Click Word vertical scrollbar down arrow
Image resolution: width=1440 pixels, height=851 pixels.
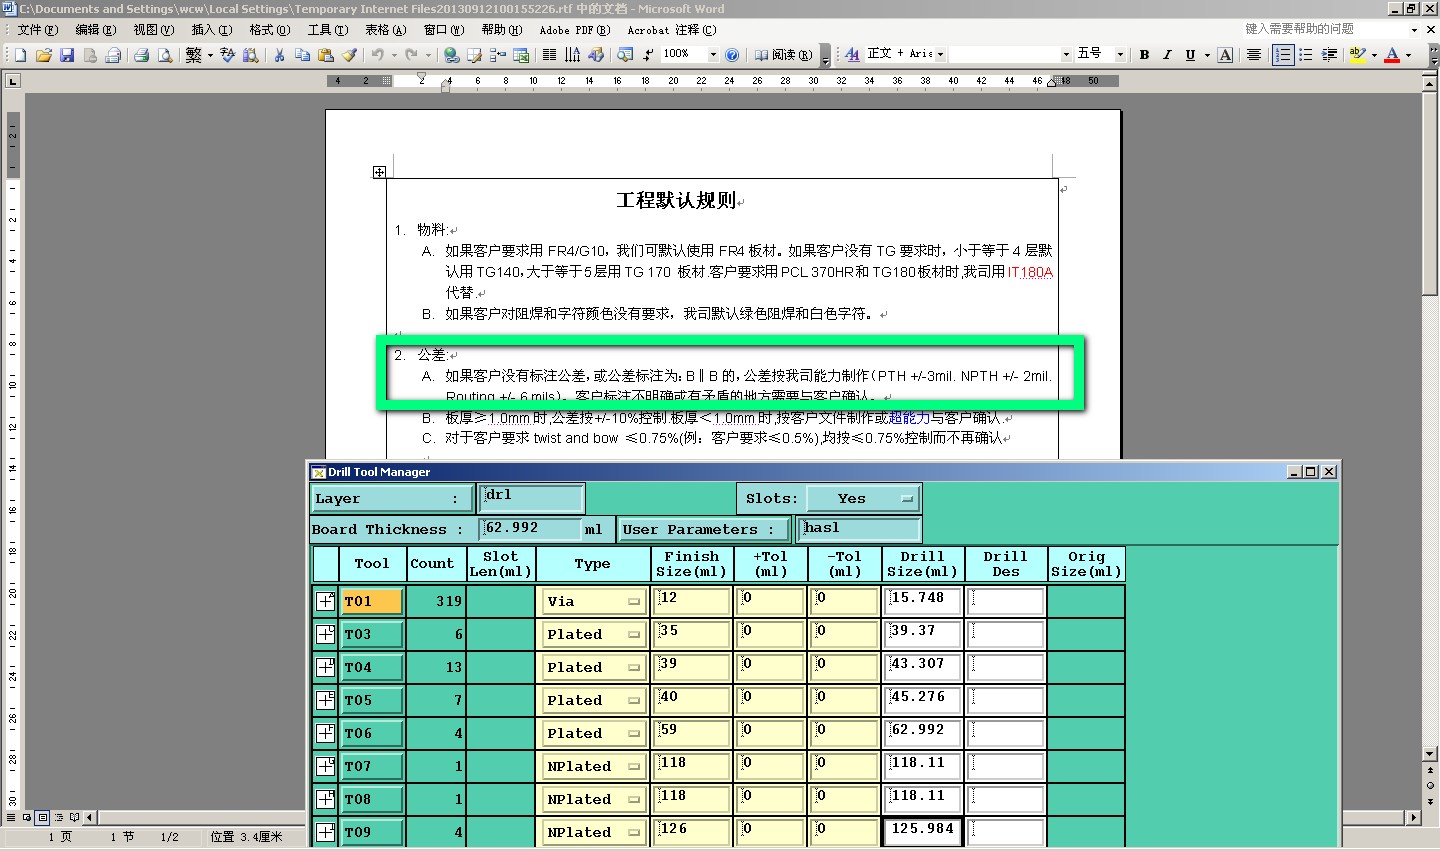tap(1430, 753)
